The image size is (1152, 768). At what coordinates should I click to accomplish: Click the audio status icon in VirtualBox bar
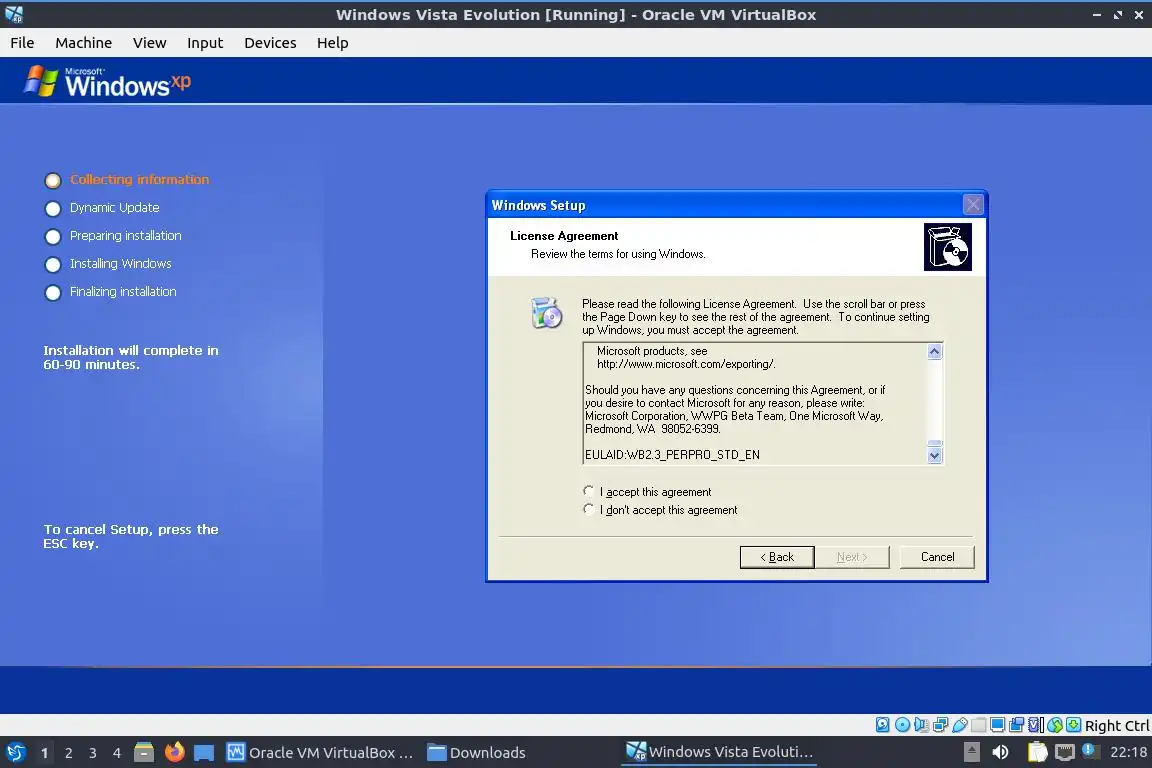pyautogui.click(x=921, y=725)
